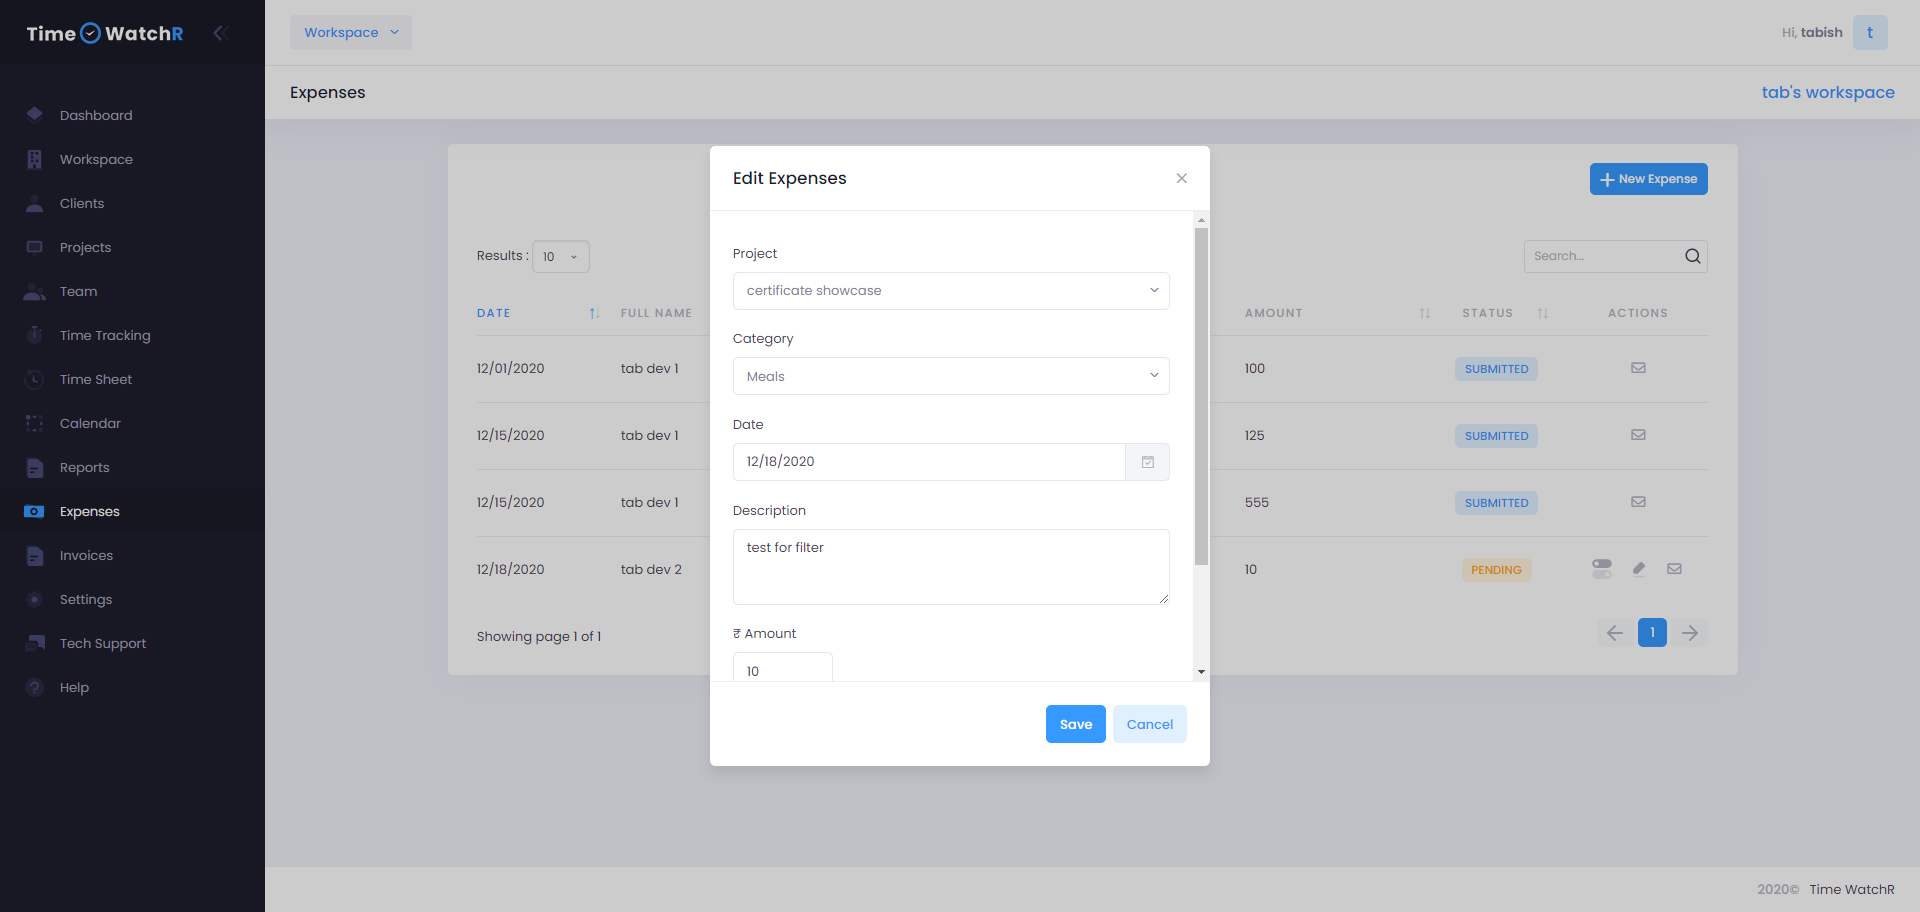The height and width of the screenshot is (912, 1920).
Task: Click scrollbar up arrow in dialog
Action: 1201,220
